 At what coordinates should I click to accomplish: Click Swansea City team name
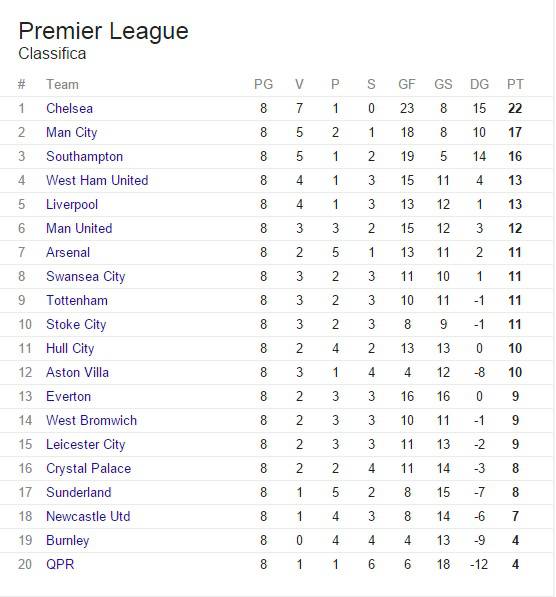coord(86,277)
